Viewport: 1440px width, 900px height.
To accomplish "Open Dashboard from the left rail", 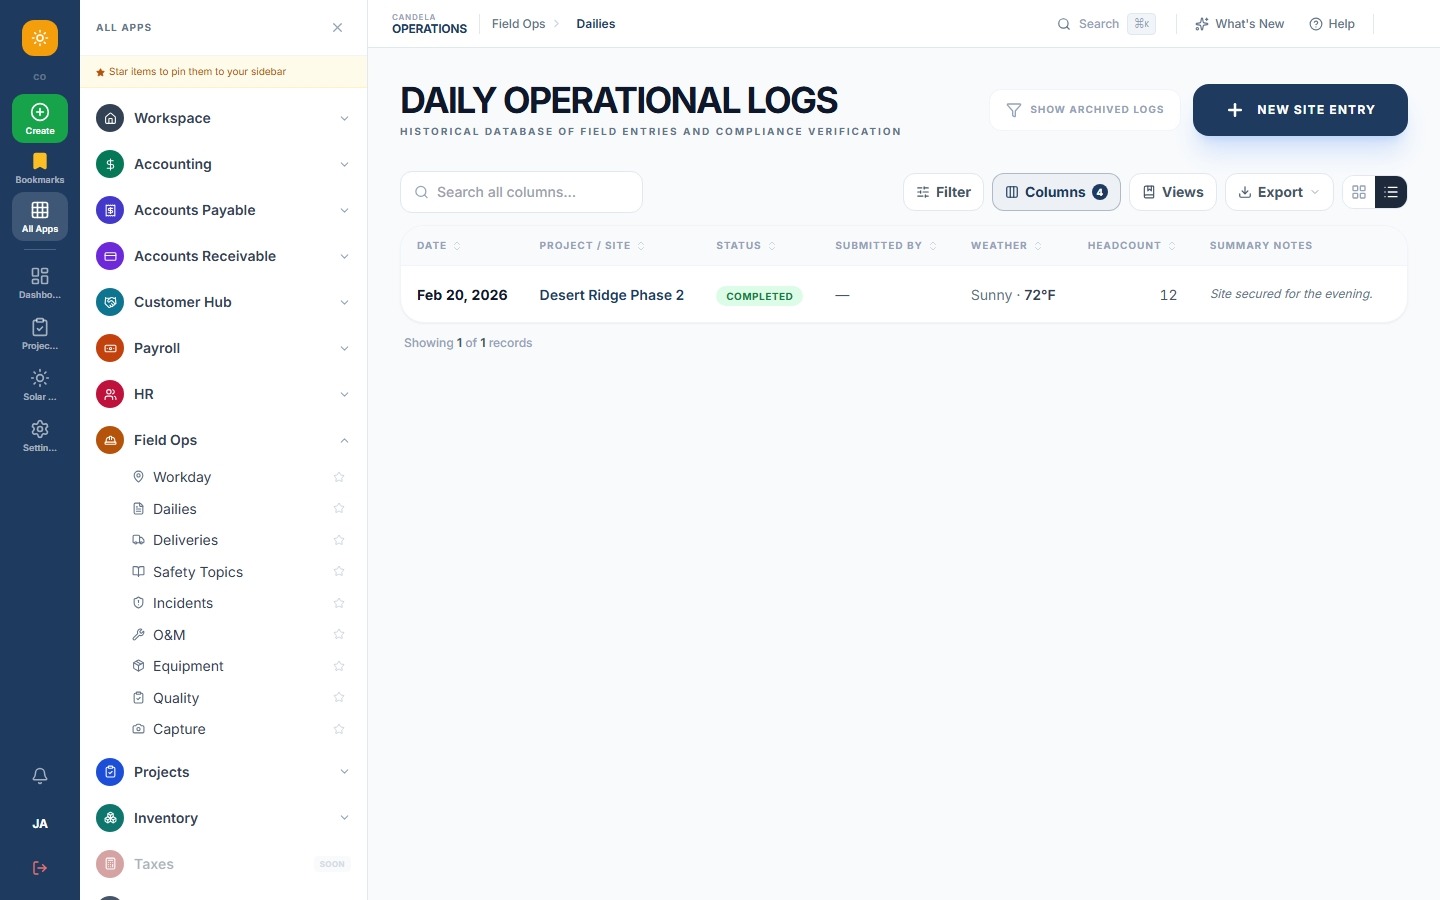I will pos(40,283).
